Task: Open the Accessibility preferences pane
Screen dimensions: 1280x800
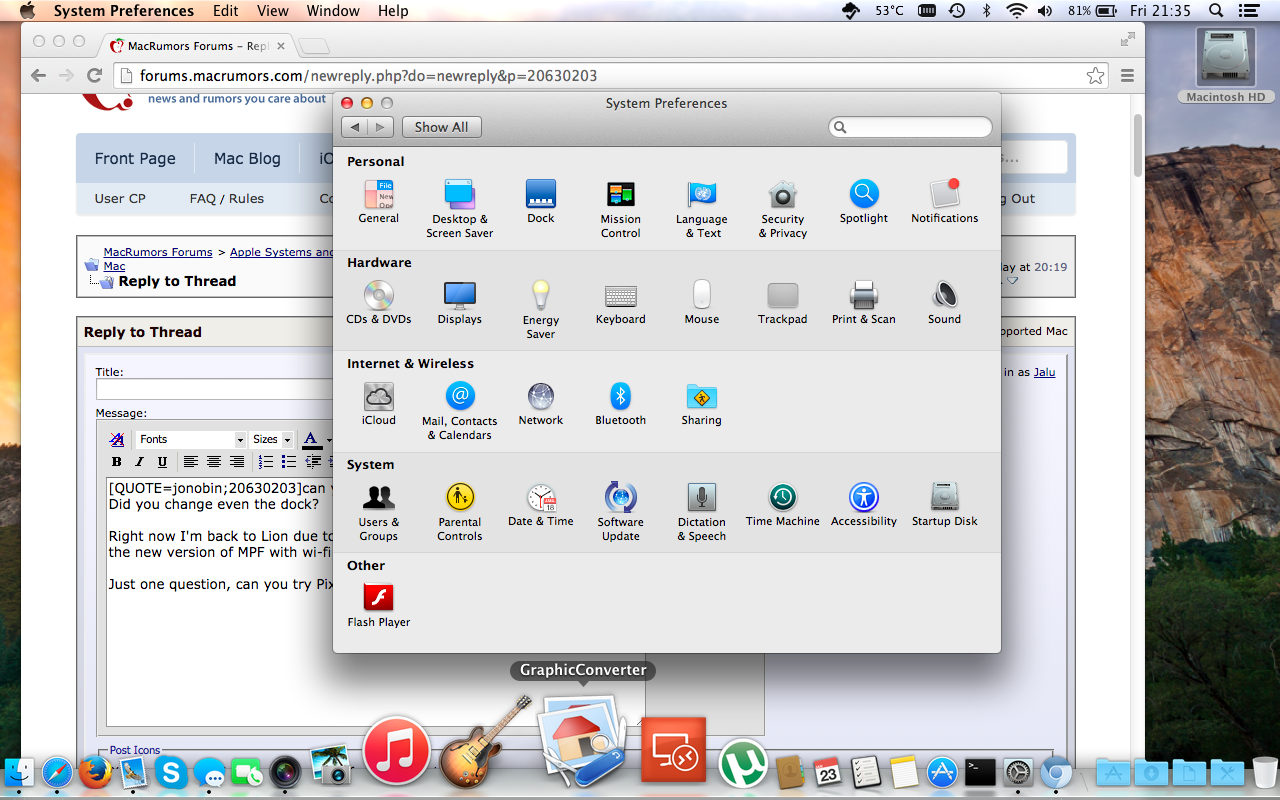Action: tap(863, 505)
